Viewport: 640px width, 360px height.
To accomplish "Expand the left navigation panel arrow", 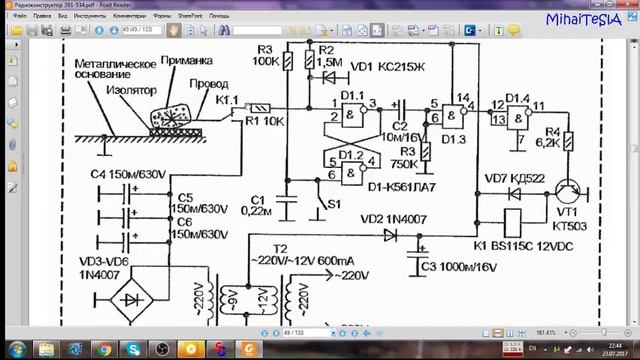I will tap(17, 44).
